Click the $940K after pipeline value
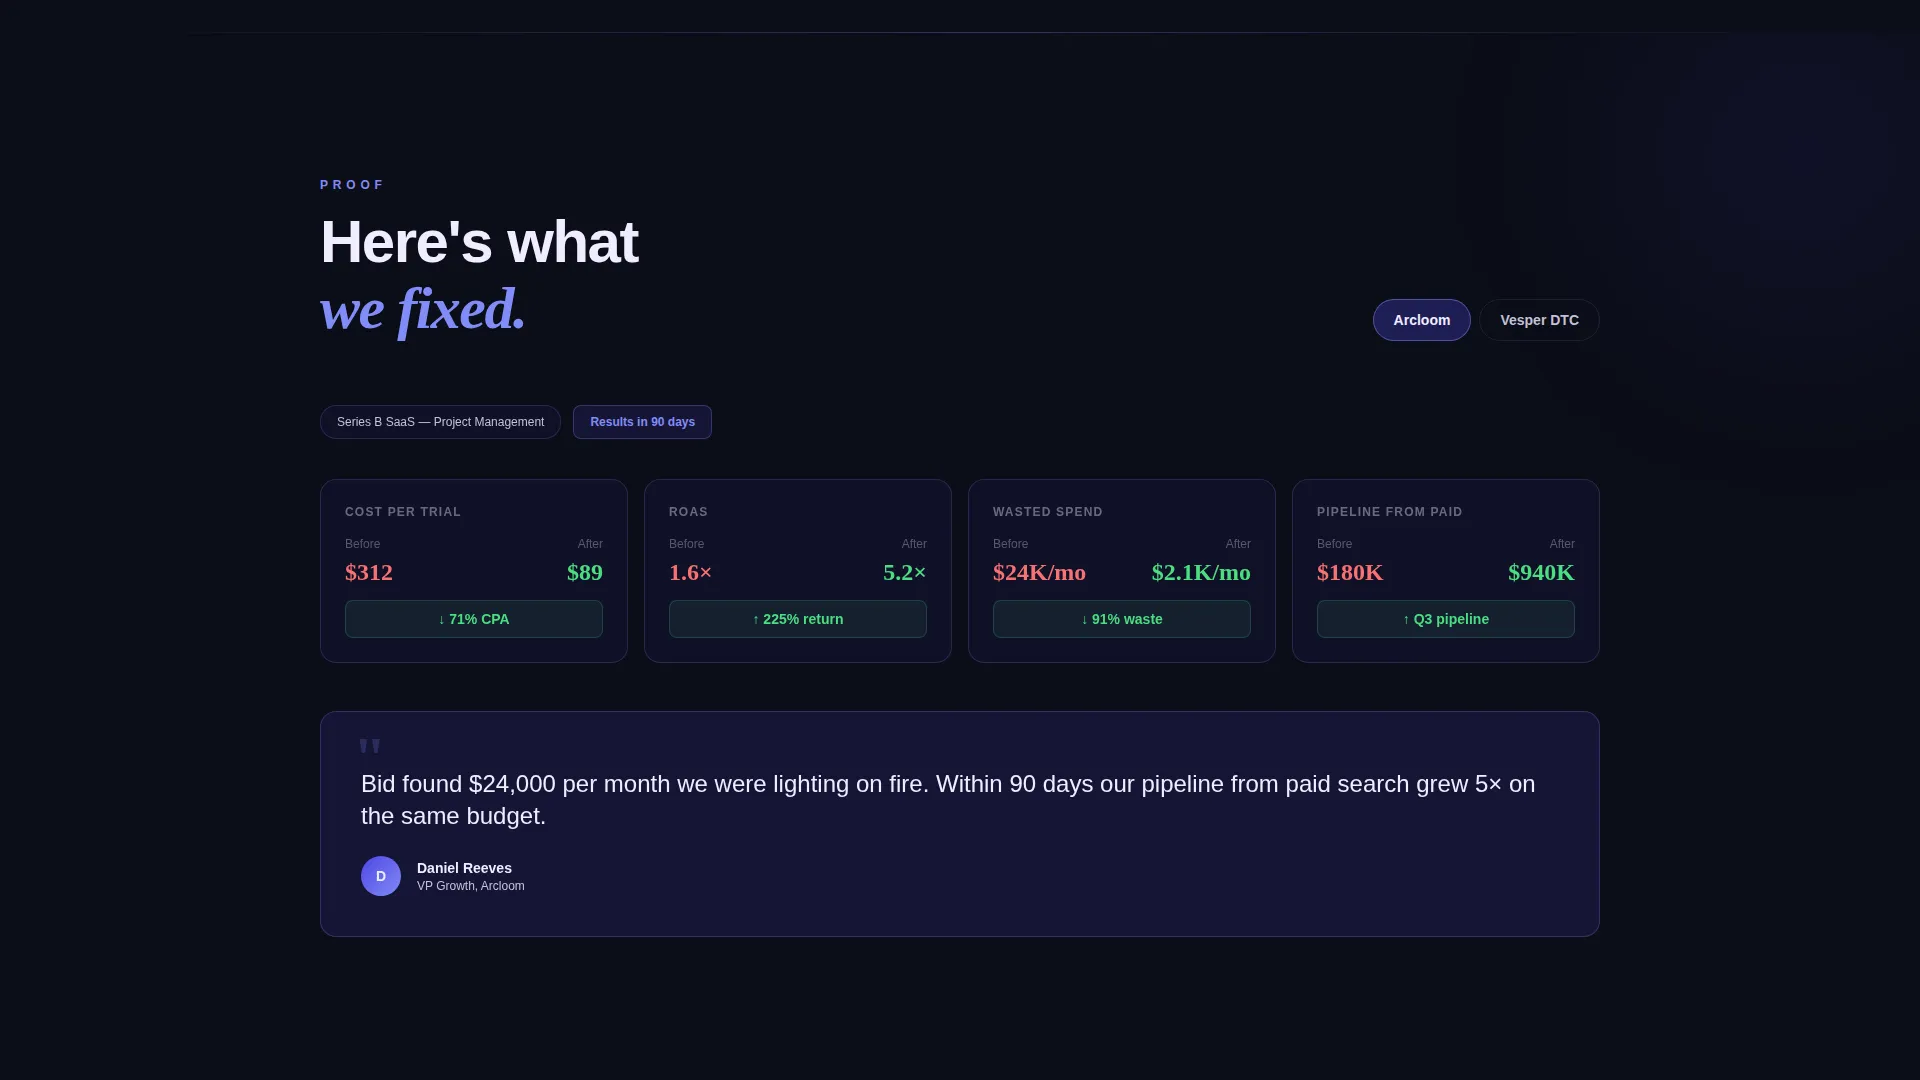 [x=1541, y=573]
